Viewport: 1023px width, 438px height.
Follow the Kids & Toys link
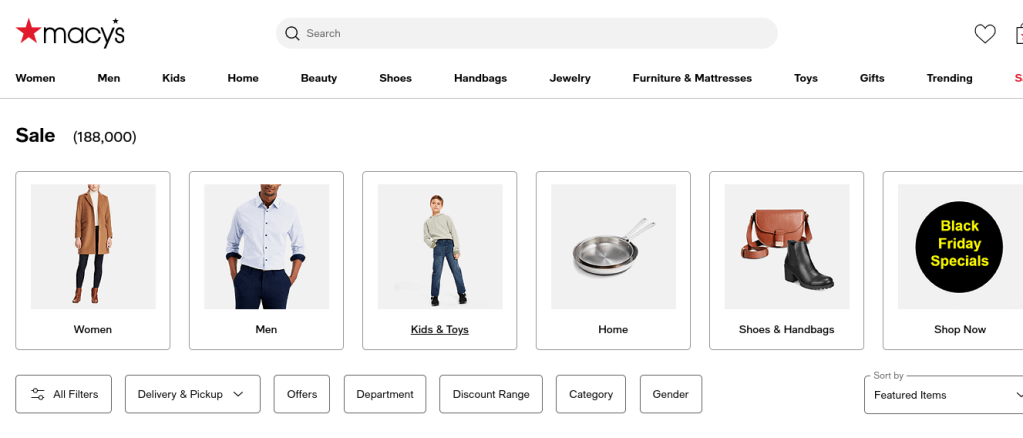pos(440,329)
